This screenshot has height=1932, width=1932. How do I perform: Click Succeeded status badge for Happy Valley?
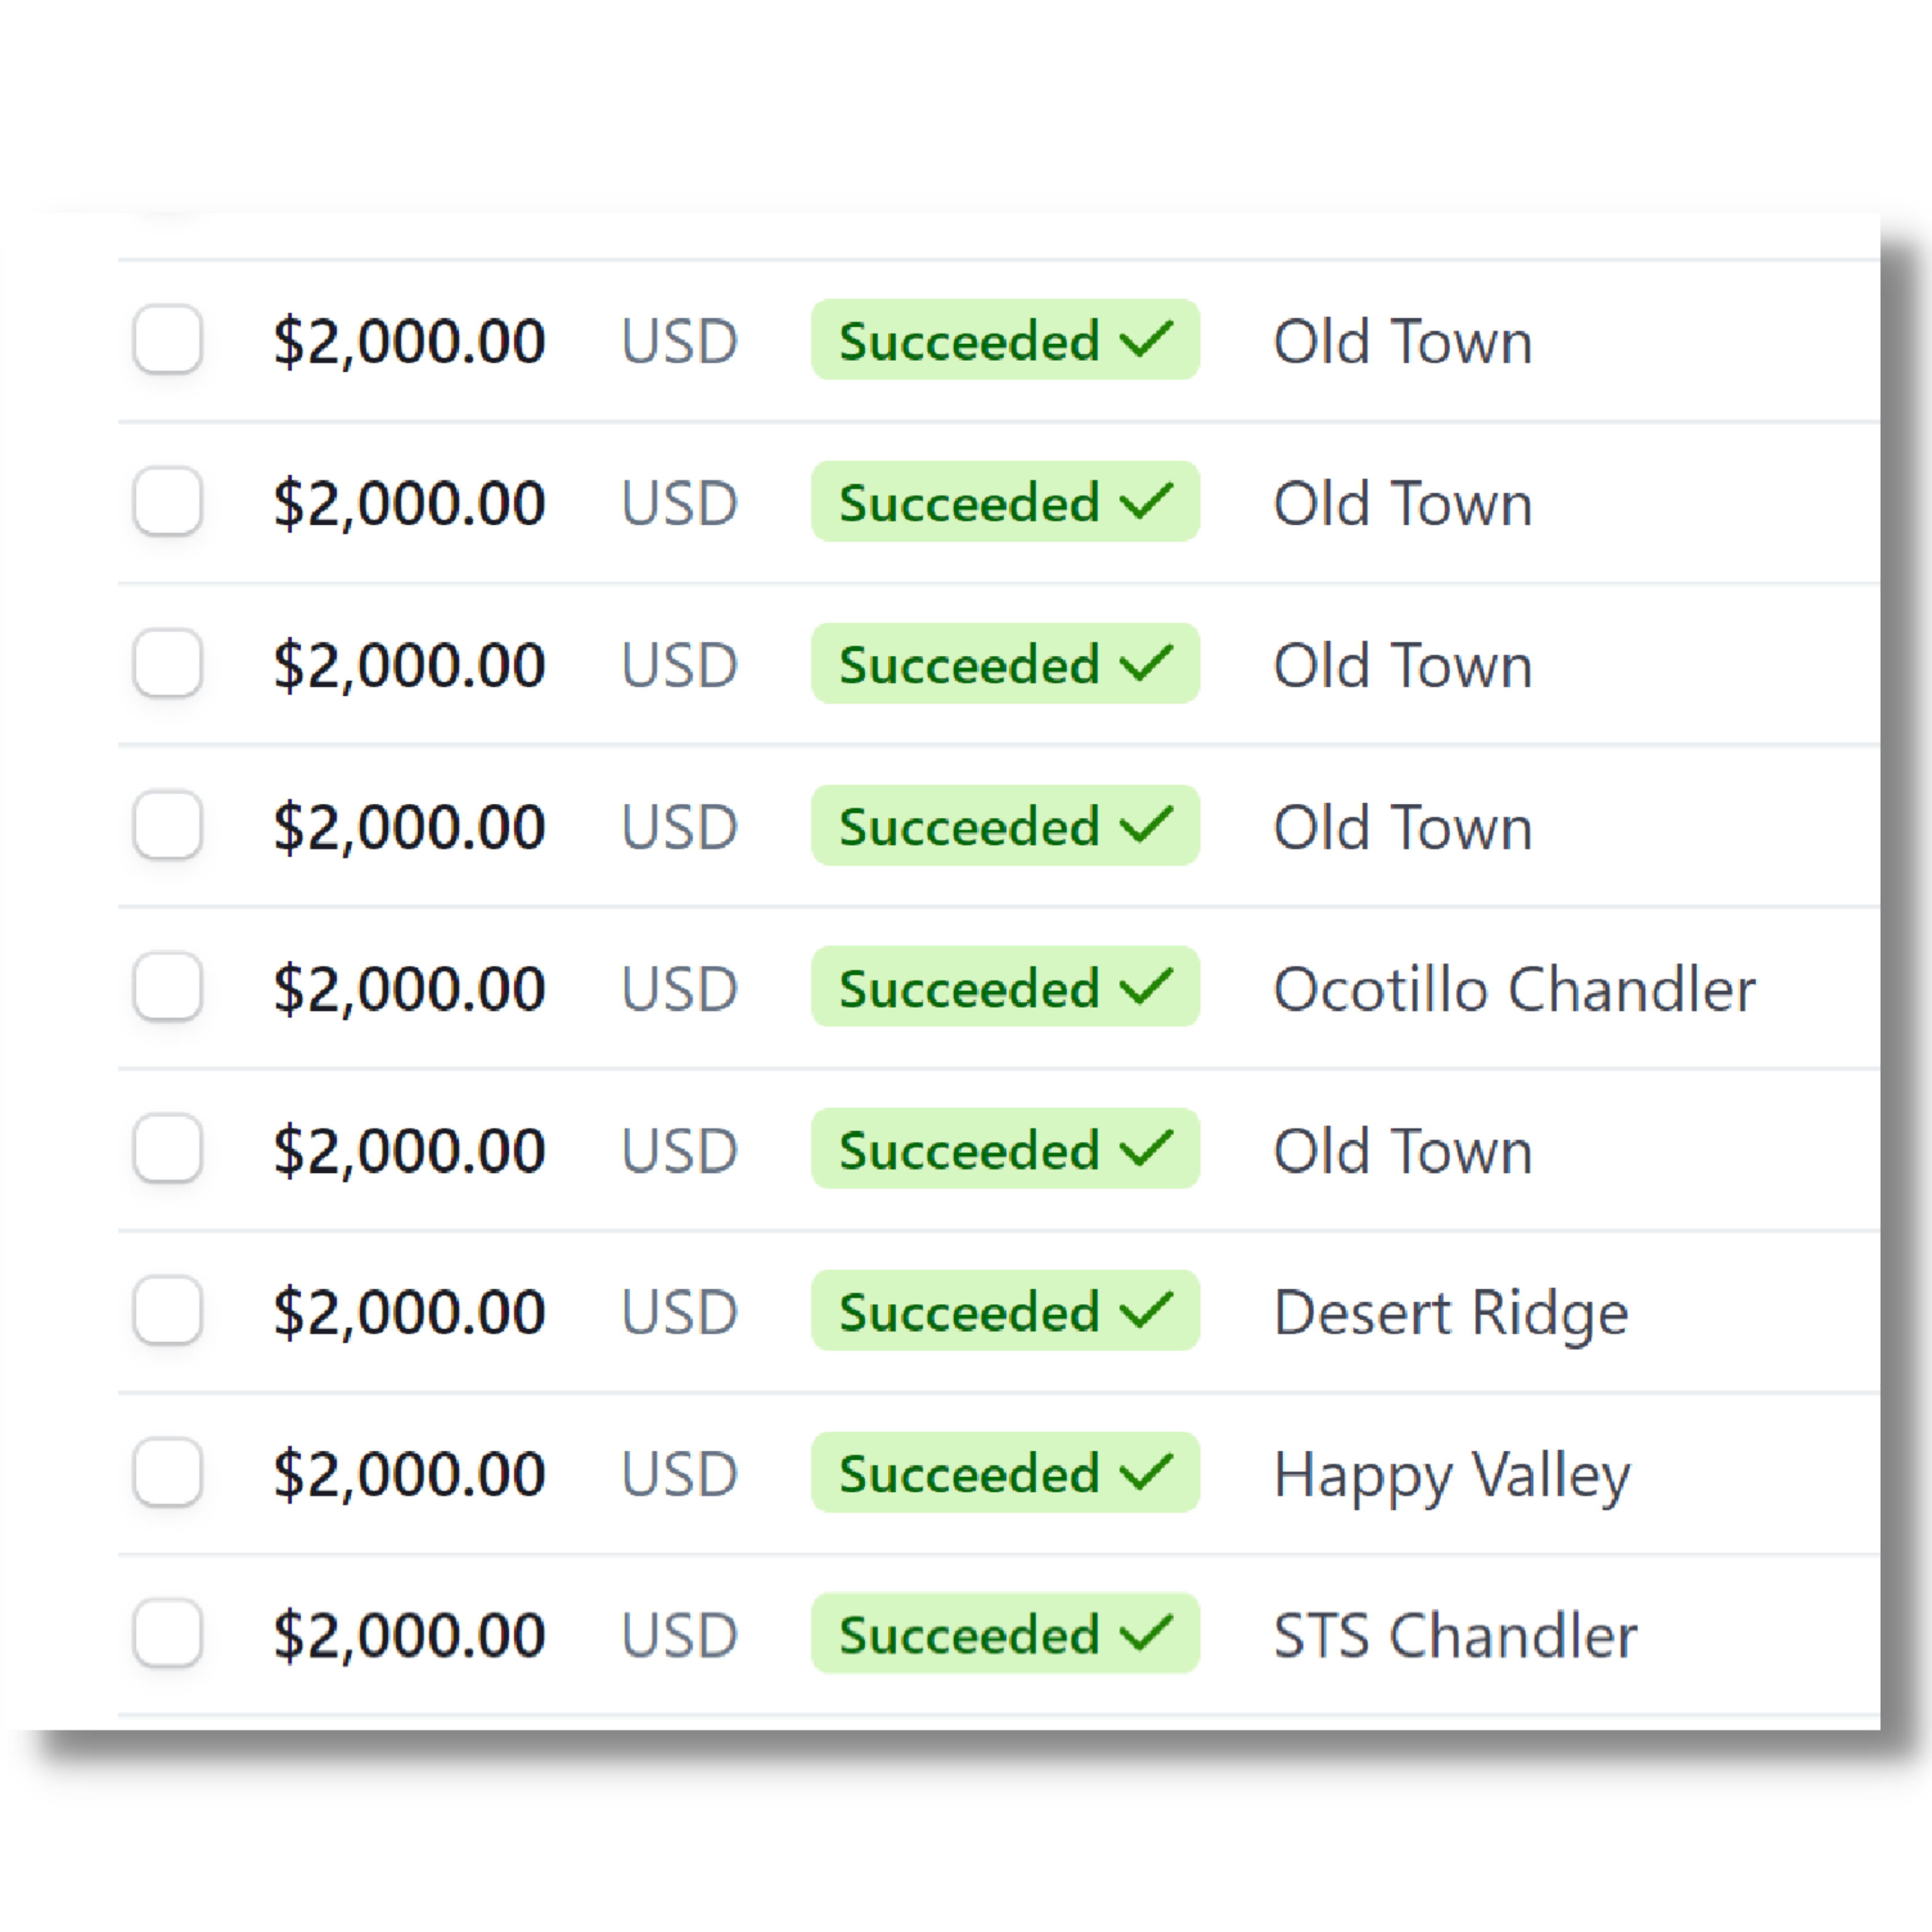click(1005, 1472)
